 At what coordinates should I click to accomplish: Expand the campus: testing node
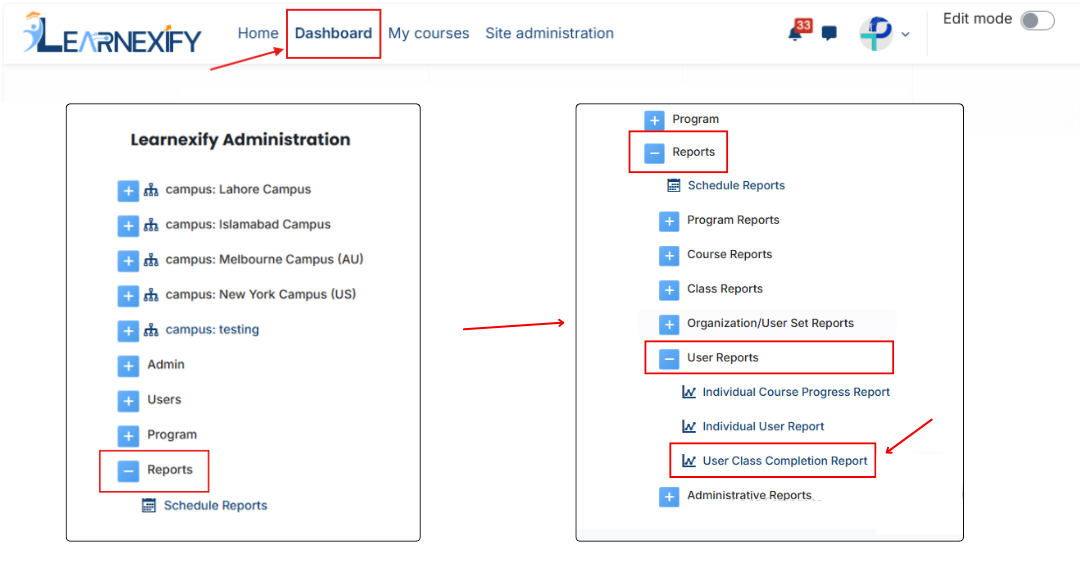128,331
